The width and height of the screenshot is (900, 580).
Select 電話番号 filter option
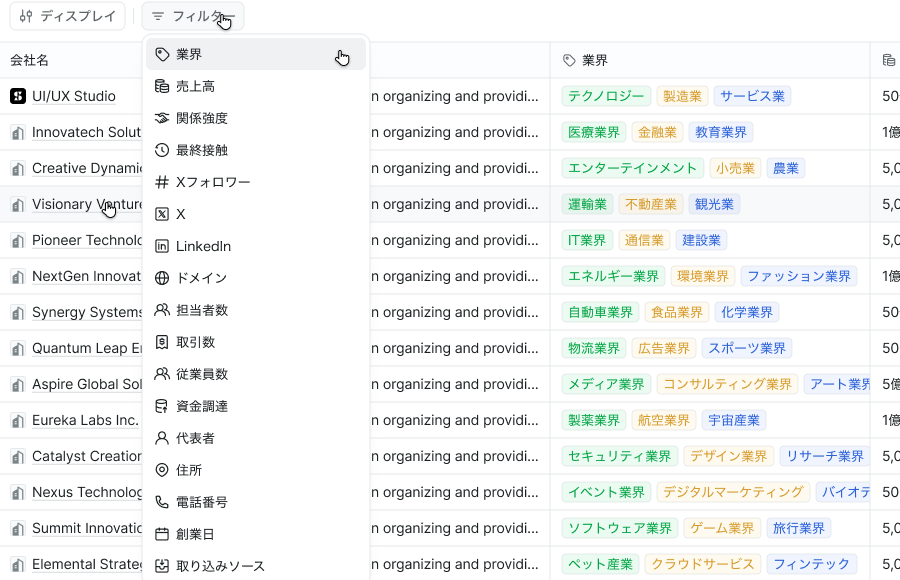point(255,502)
